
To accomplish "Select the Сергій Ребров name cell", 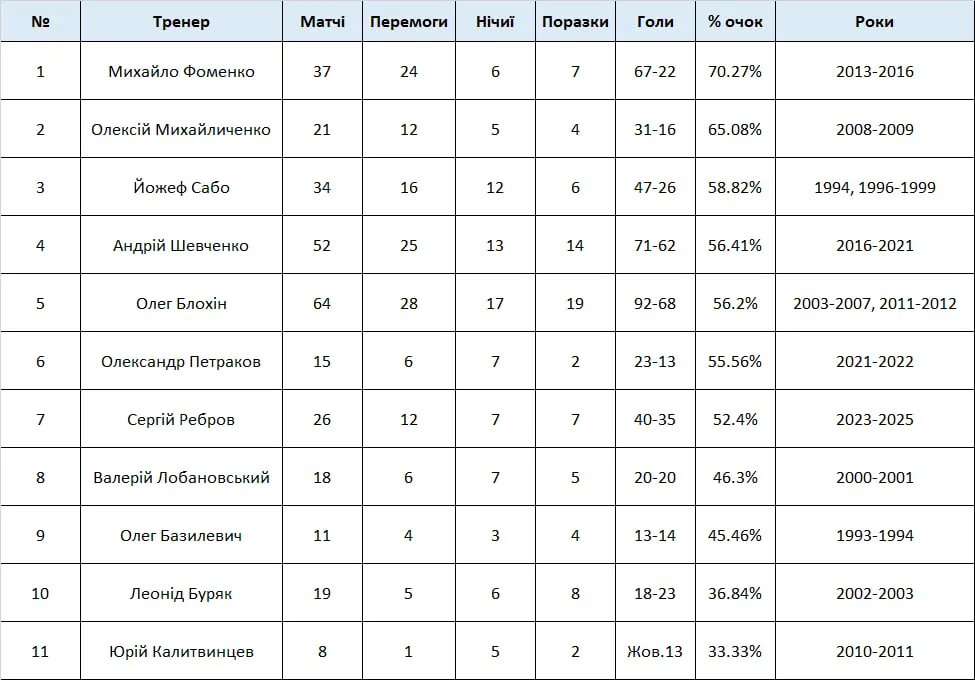I will [181, 419].
